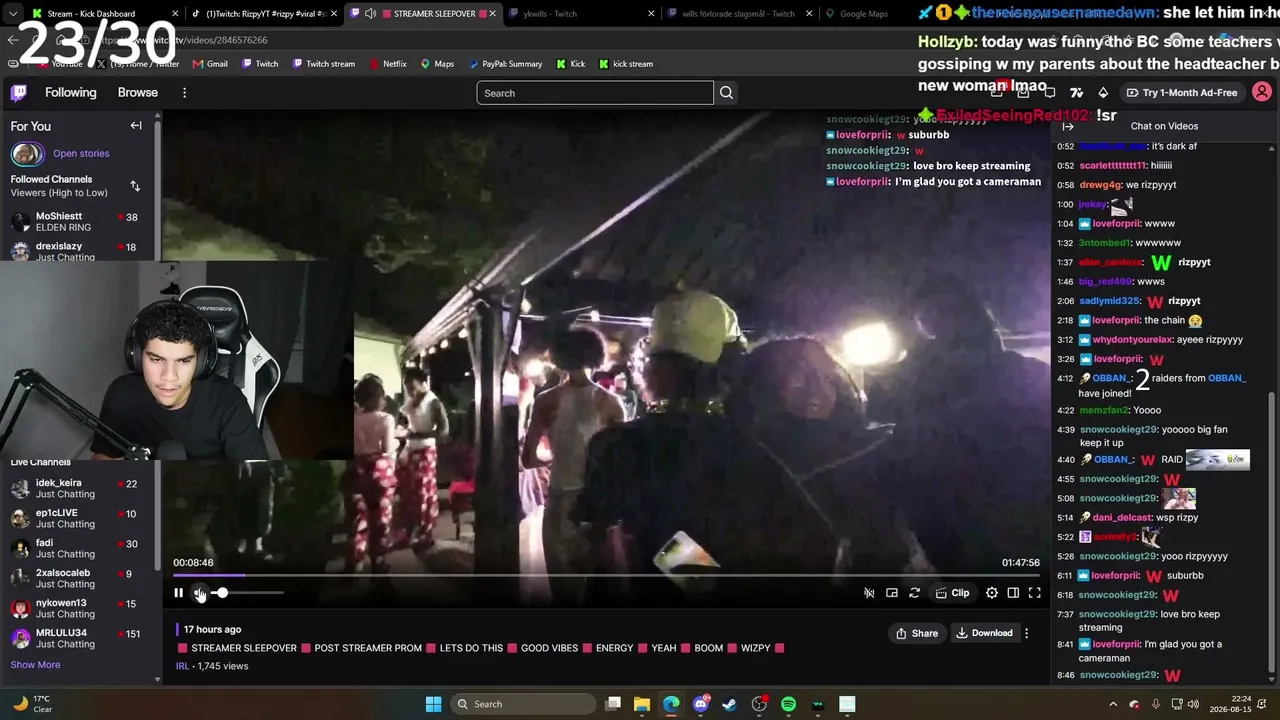Open Microsoft Edge from the taskbar
This screenshot has width=1280, height=720.
point(671,704)
